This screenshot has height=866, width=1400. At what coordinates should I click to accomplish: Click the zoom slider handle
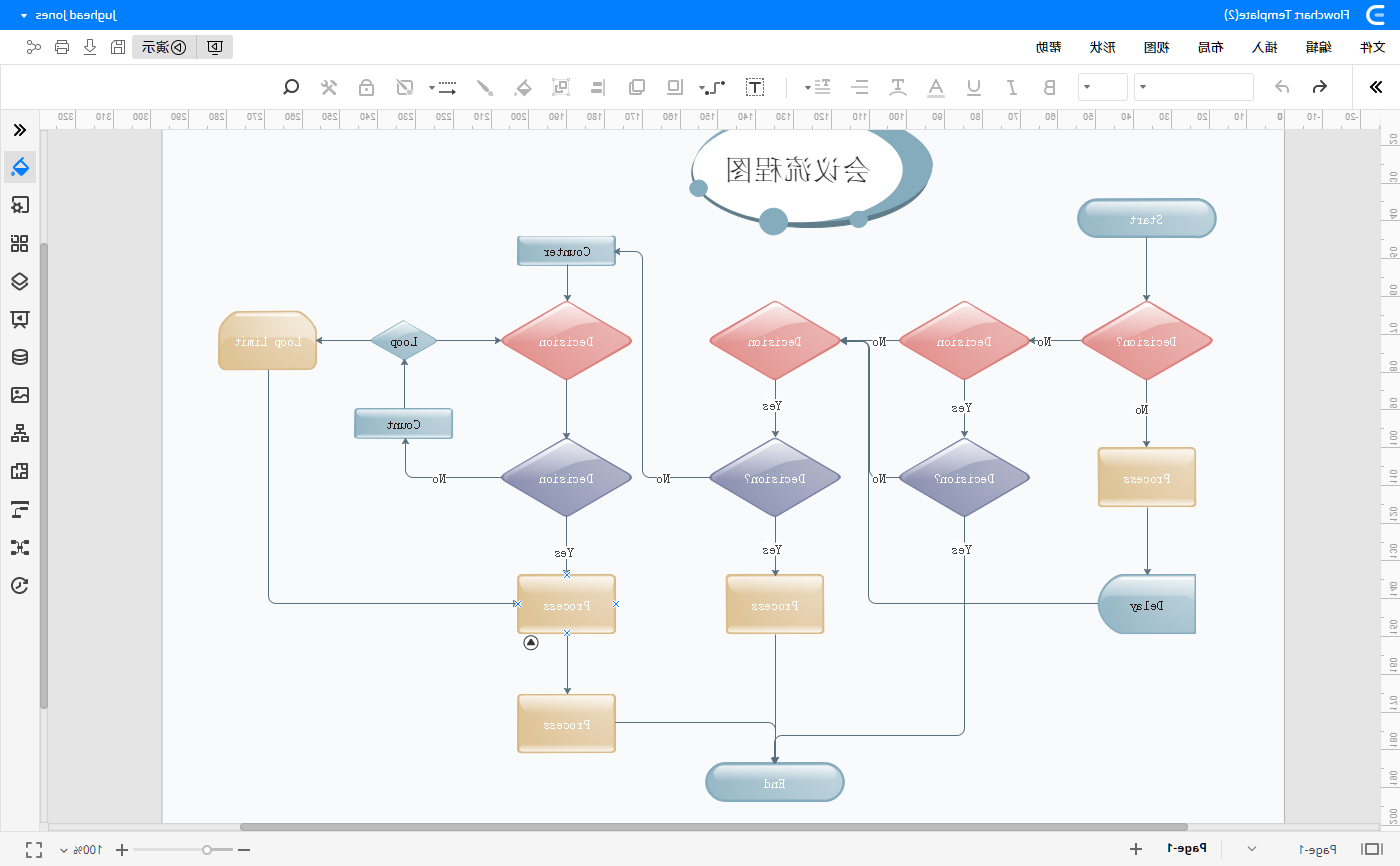point(206,849)
